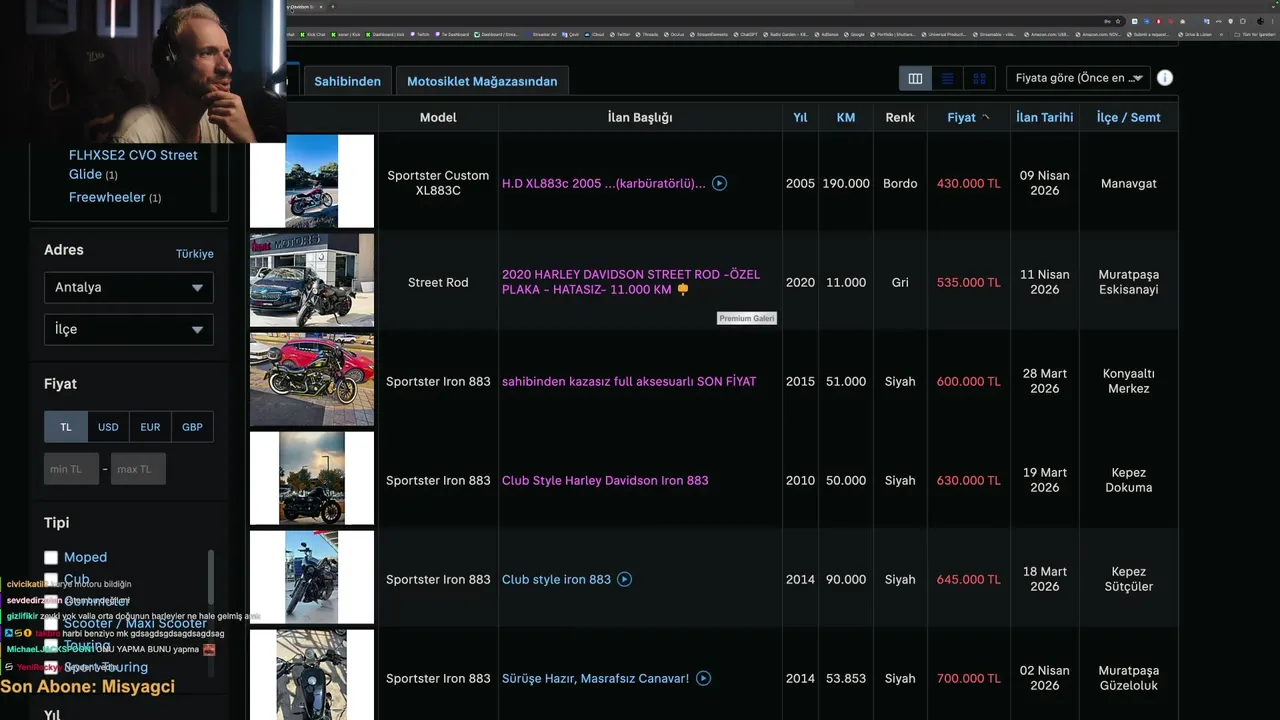1280x720 pixels.
Task: Open sahibinden kazasız full aksesuarlı listing
Action: click(629, 381)
